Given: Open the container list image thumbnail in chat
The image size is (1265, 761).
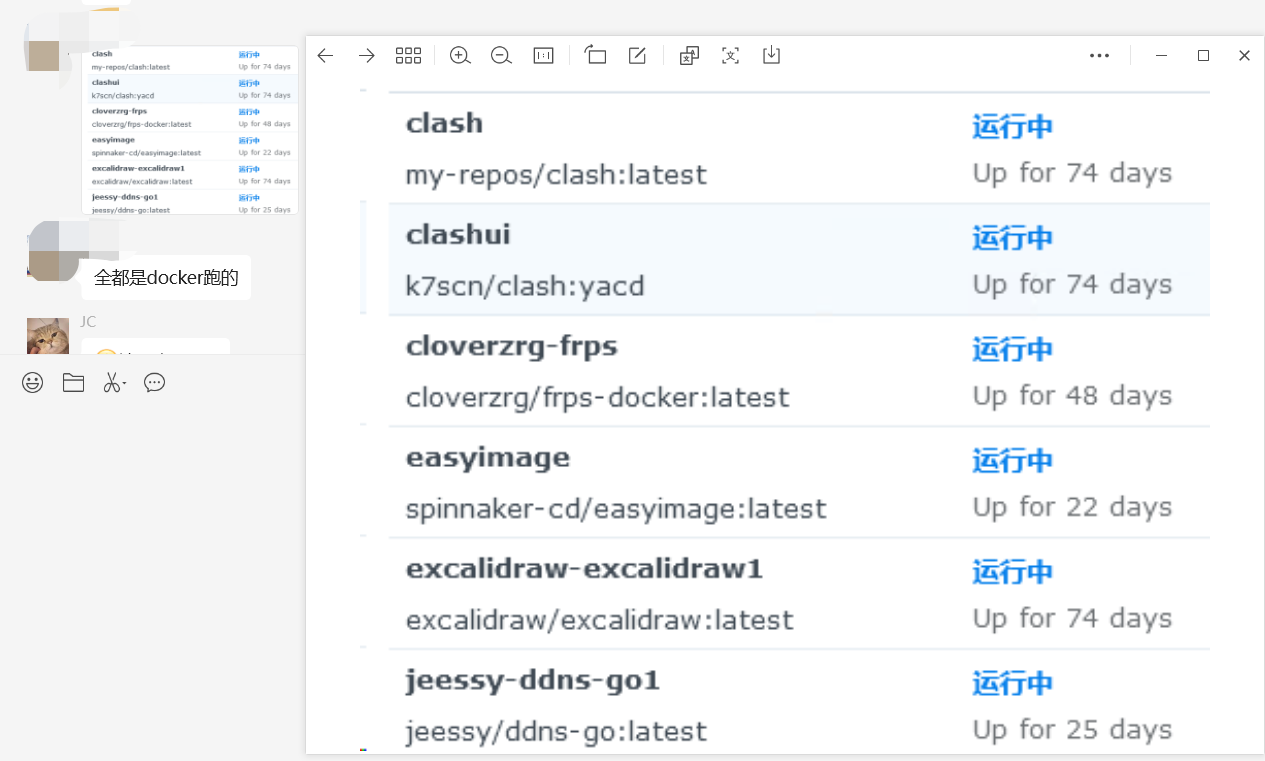Looking at the screenshot, I should point(190,130).
